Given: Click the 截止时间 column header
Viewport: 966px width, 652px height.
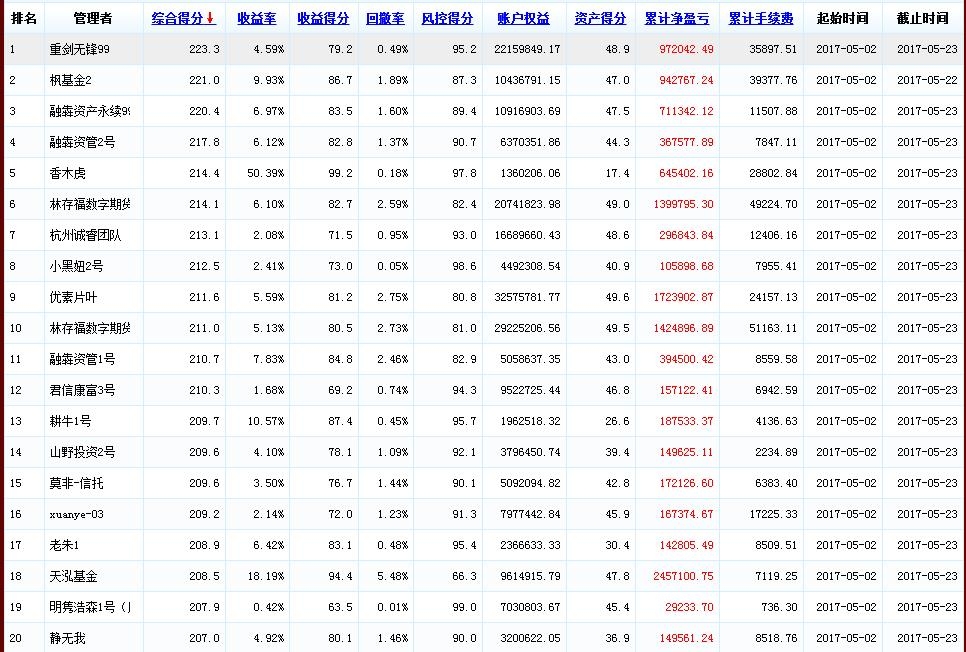Looking at the screenshot, I should pos(923,19).
